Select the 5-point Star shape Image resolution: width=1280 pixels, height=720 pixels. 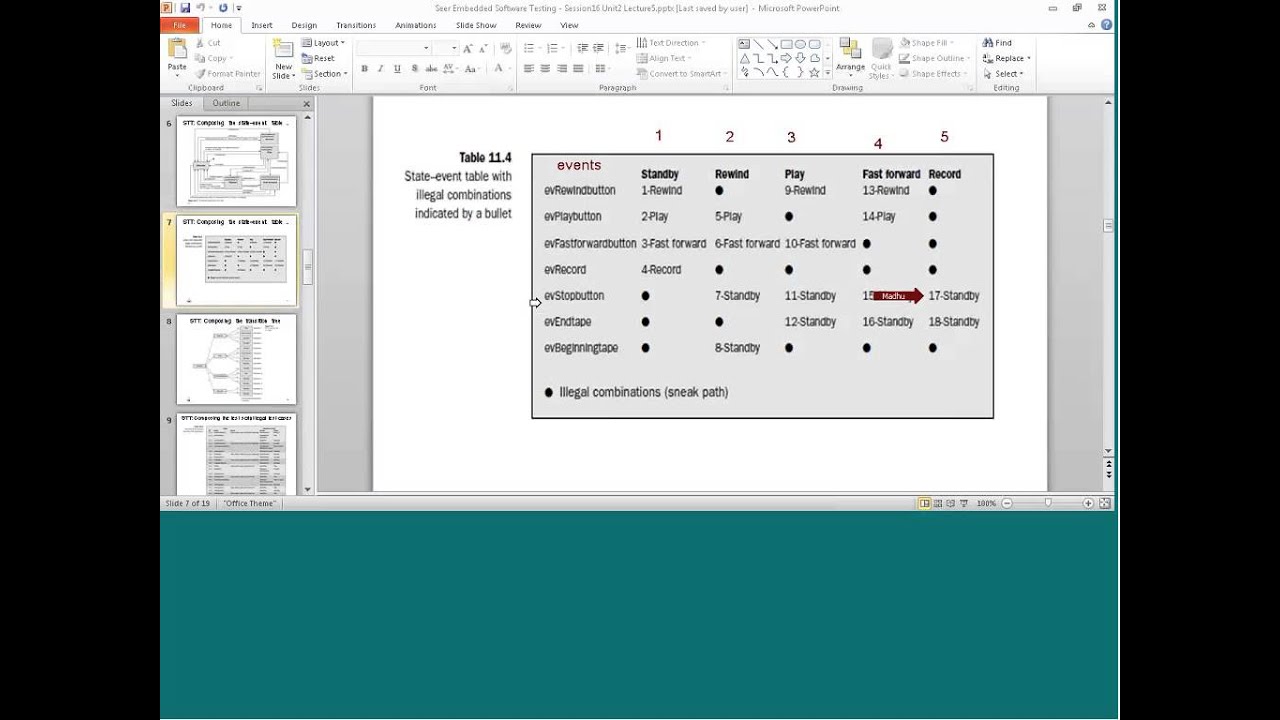(x=815, y=72)
